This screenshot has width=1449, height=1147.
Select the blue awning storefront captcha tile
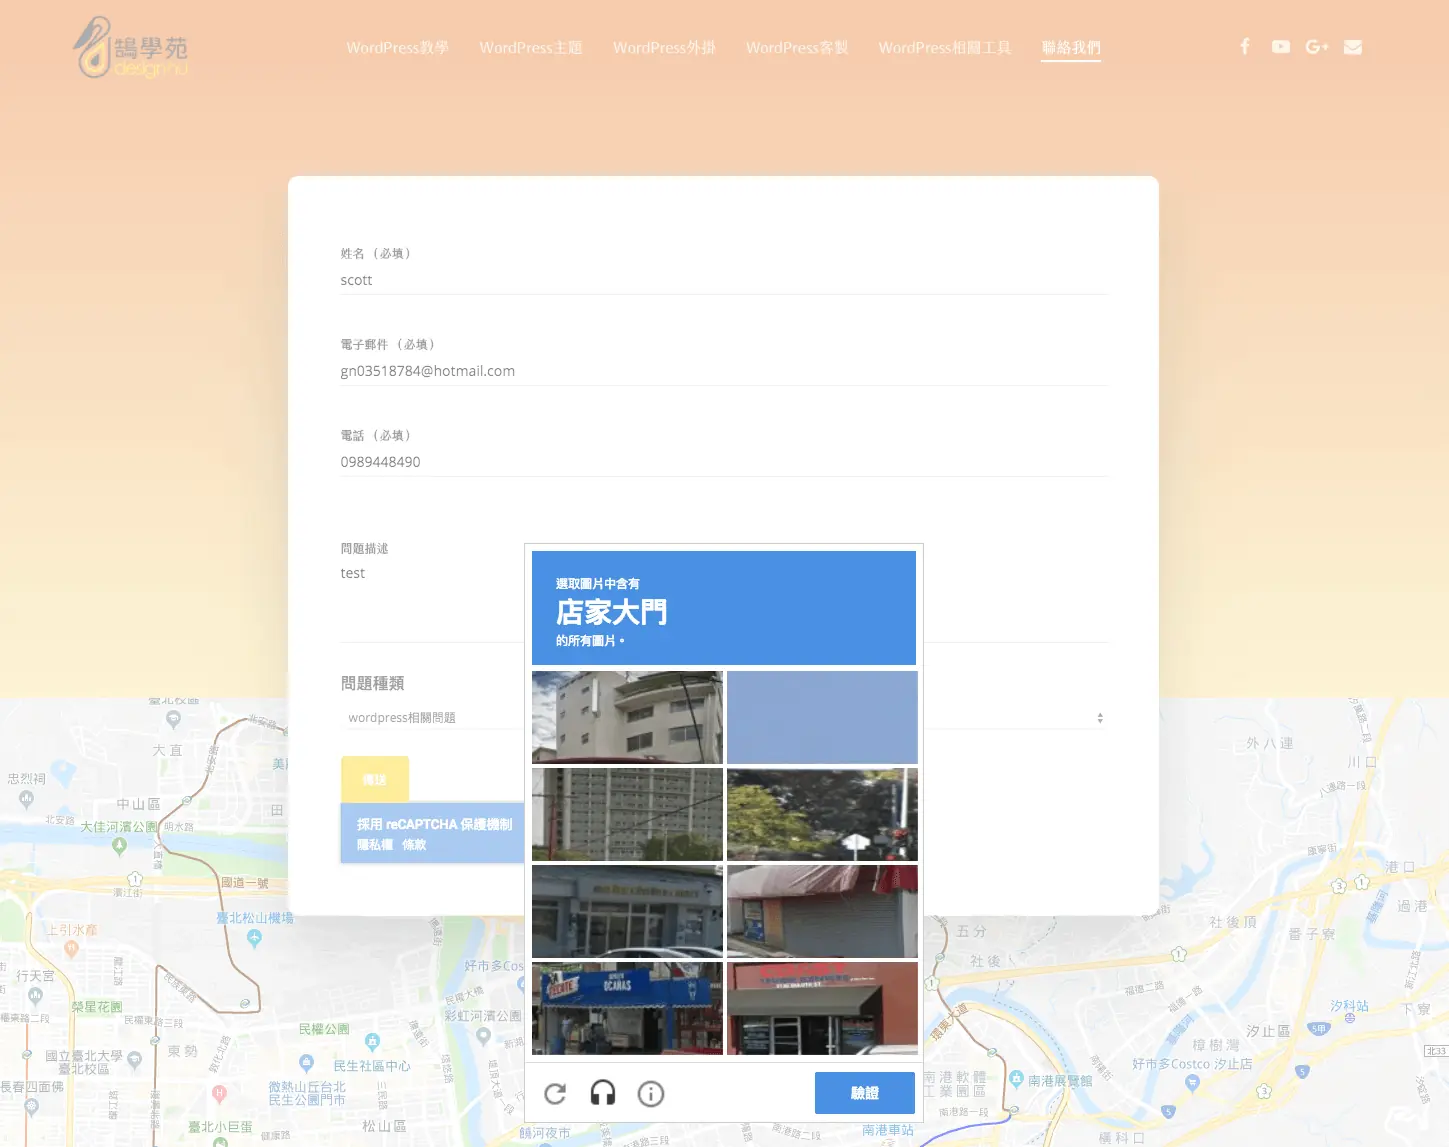(x=627, y=1008)
